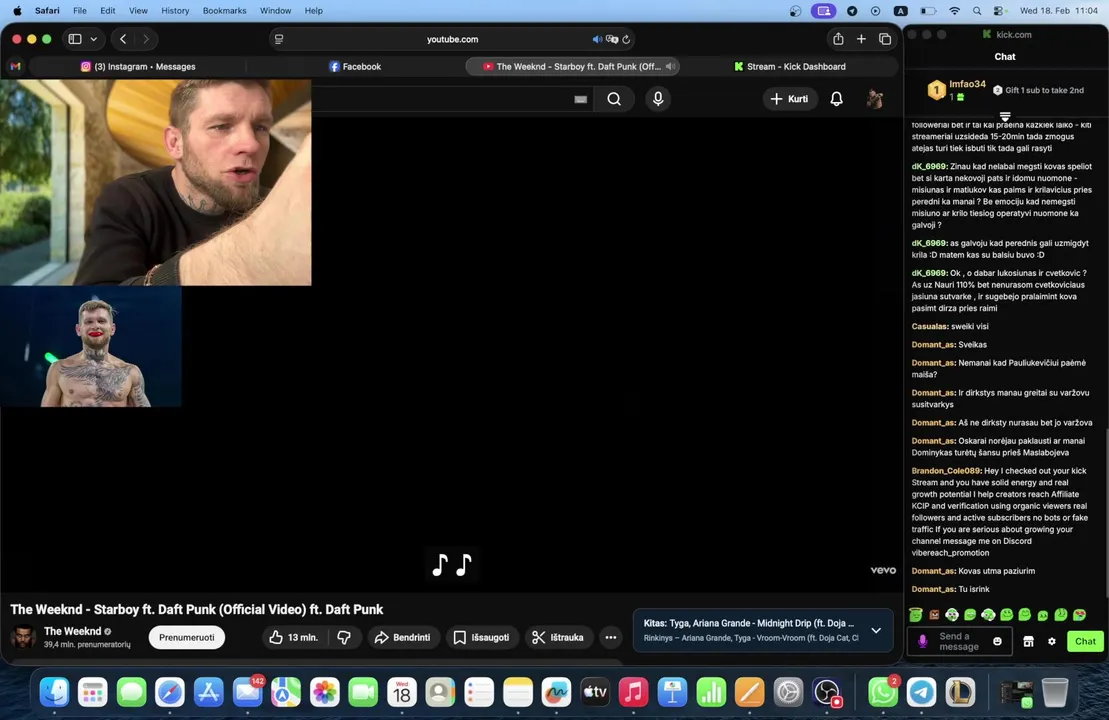Screen dimensions: 1109x720
Task: Open the Safari History menu
Action: coord(175,11)
